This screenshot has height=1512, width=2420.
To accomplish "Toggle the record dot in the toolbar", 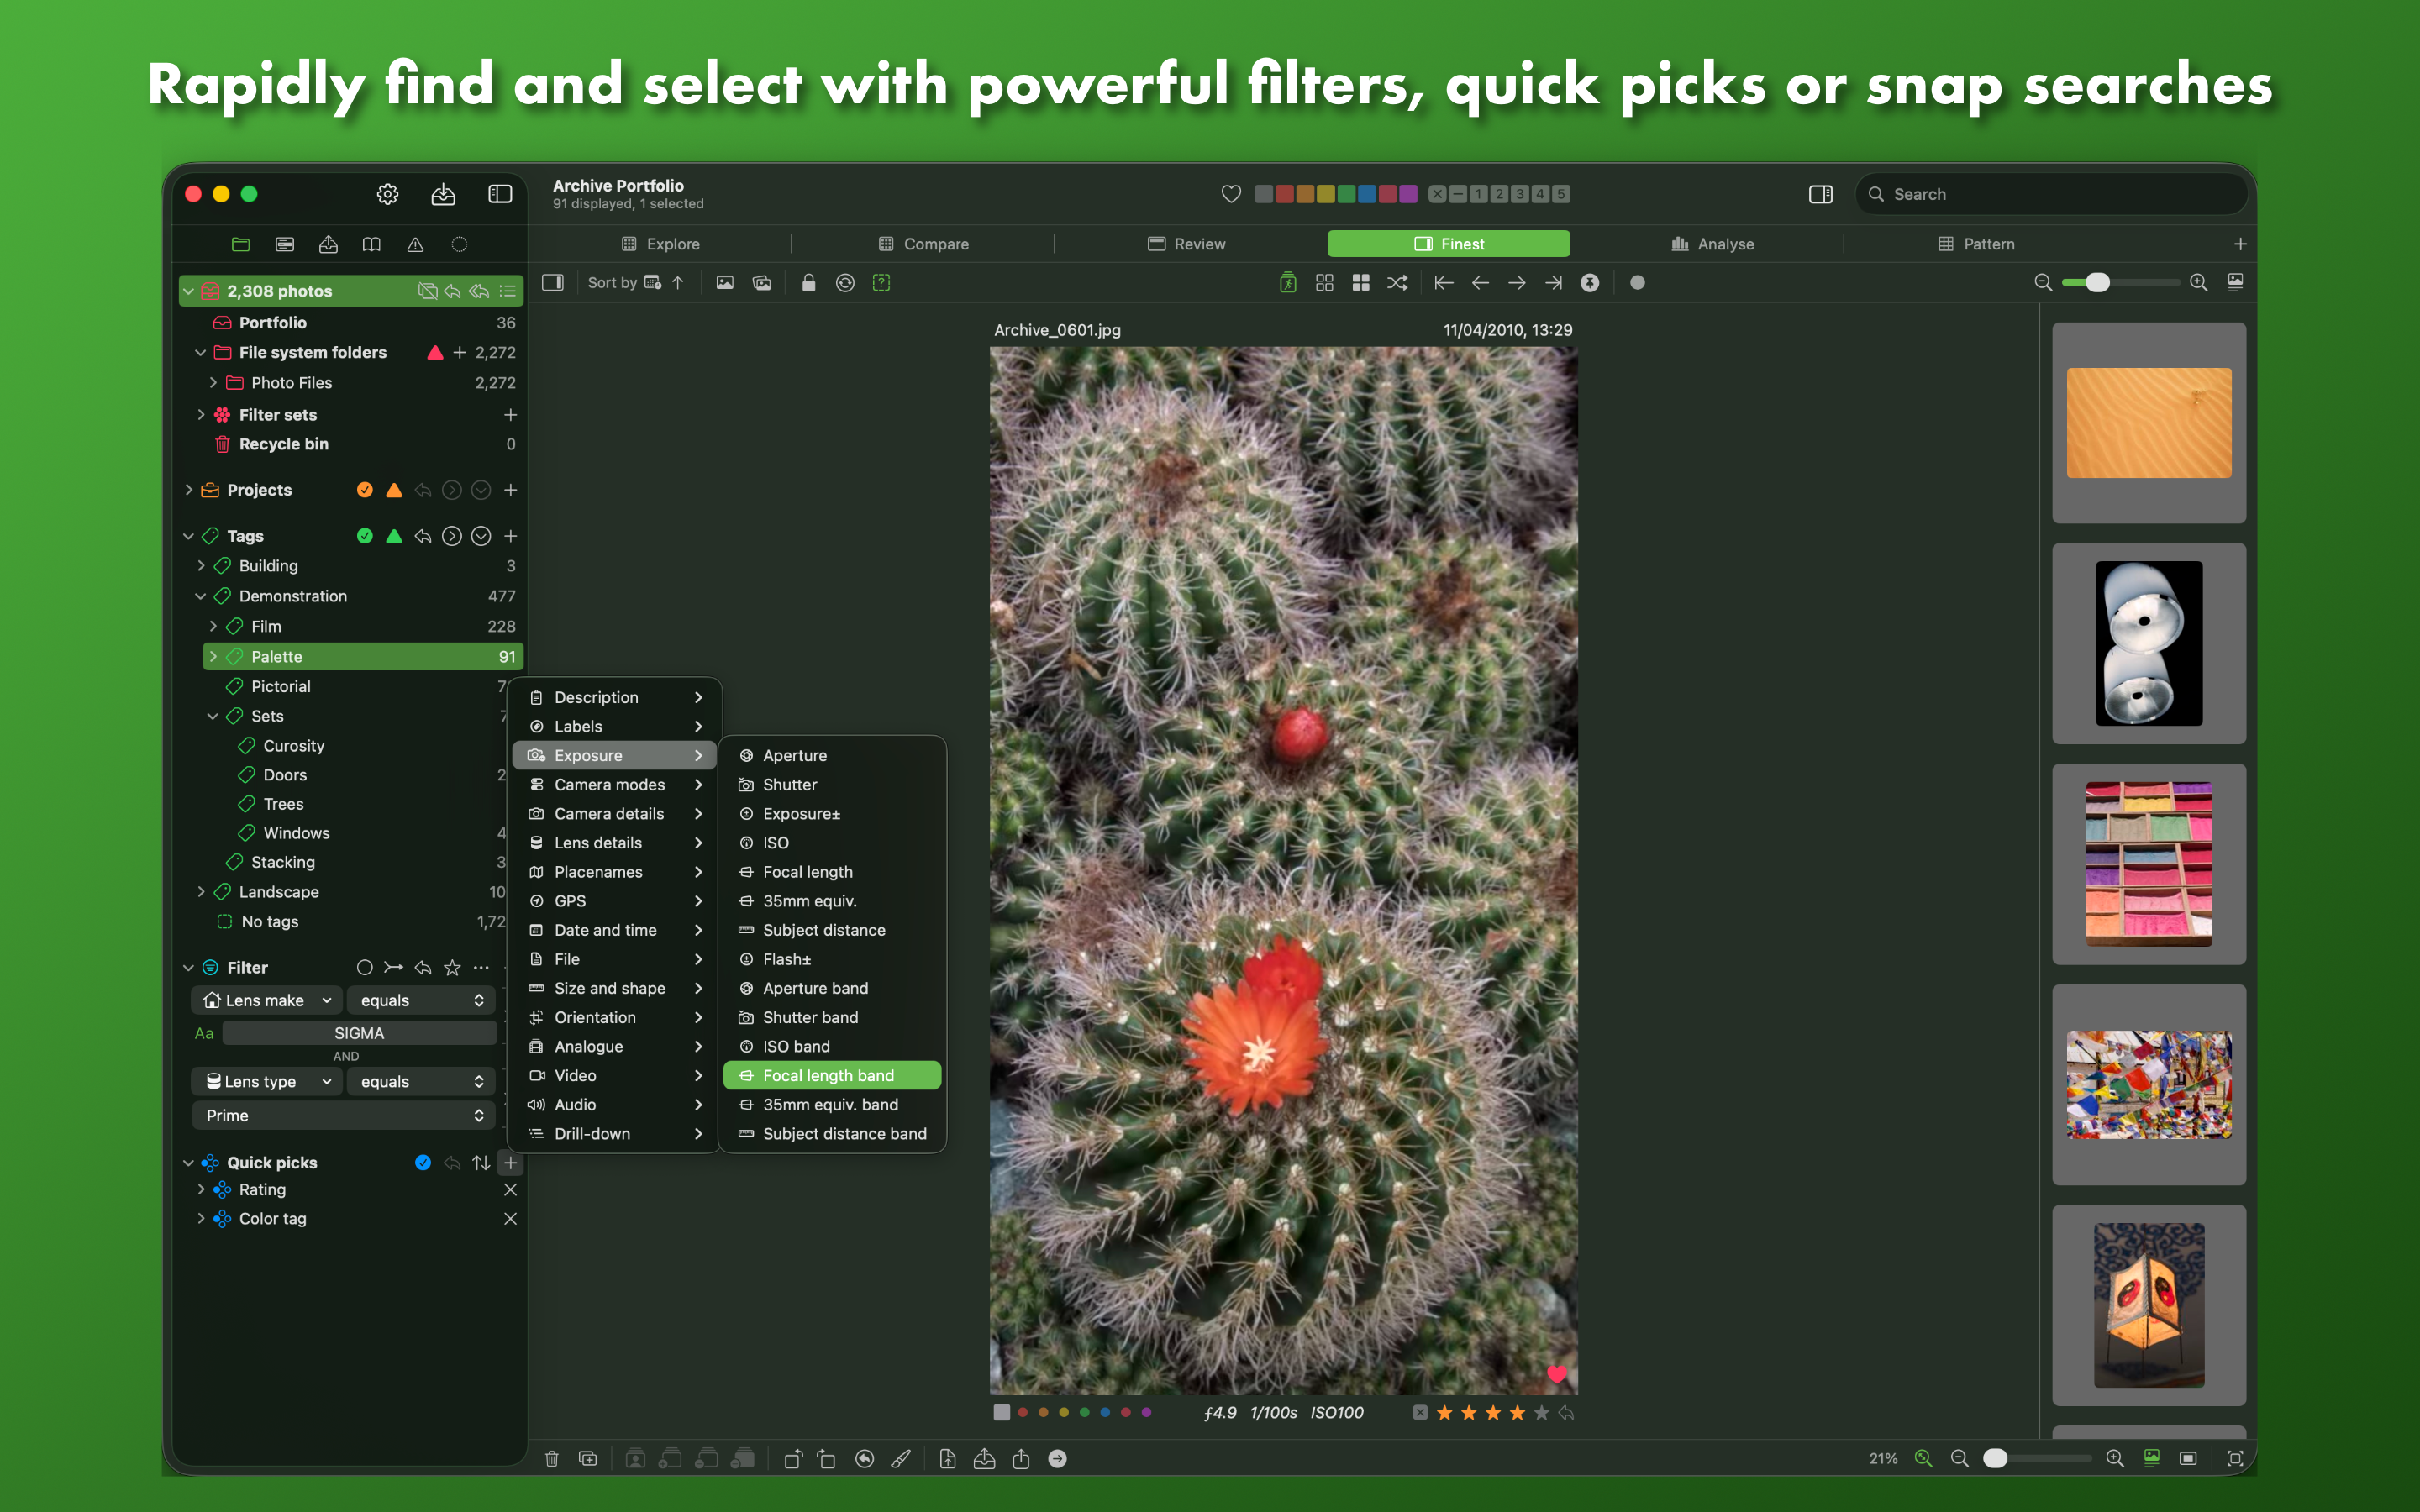I will pyautogui.click(x=1637, y=283).
